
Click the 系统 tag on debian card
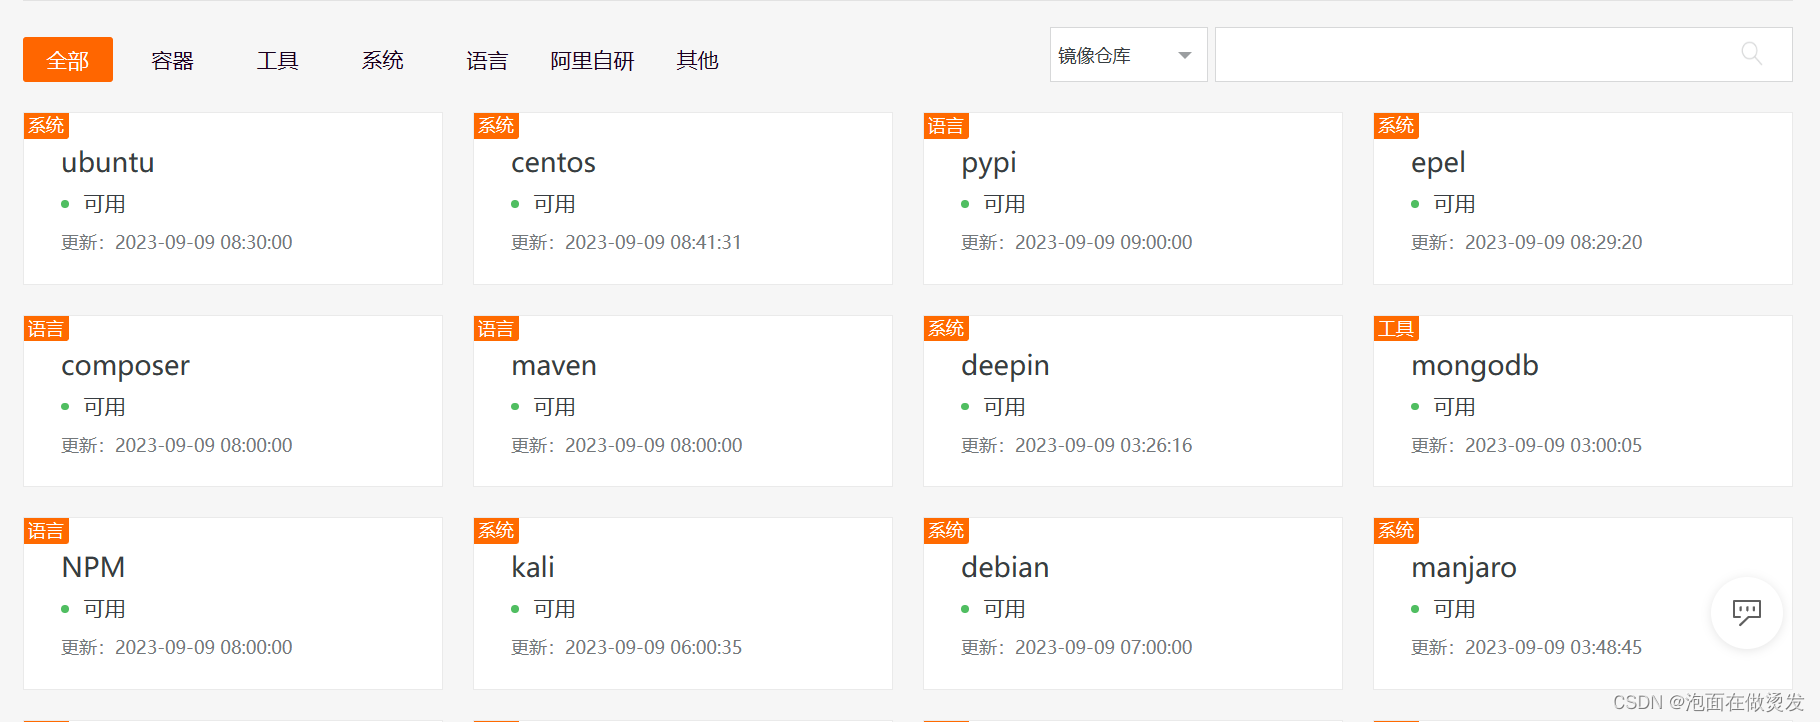[946, 531]
